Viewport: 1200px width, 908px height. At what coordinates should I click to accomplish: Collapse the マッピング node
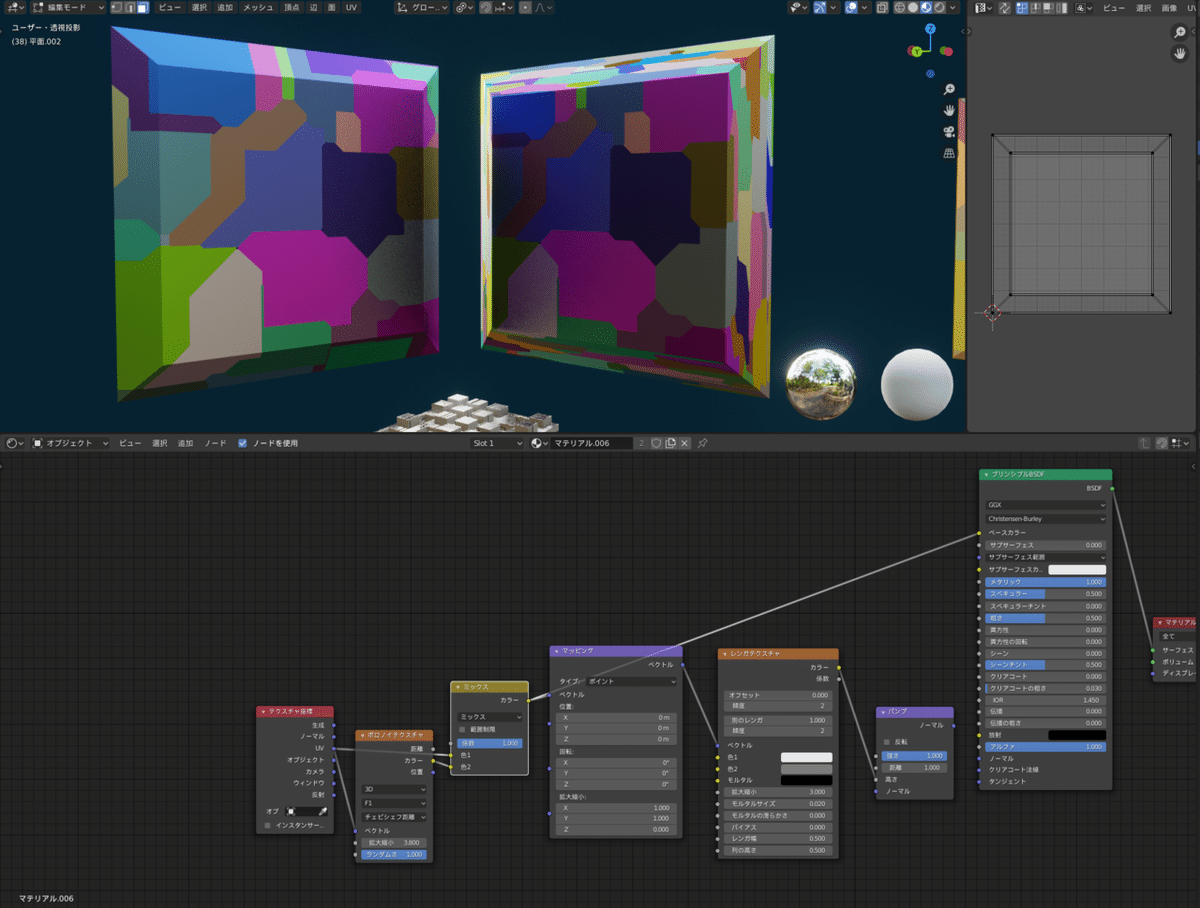pos(556,651)
